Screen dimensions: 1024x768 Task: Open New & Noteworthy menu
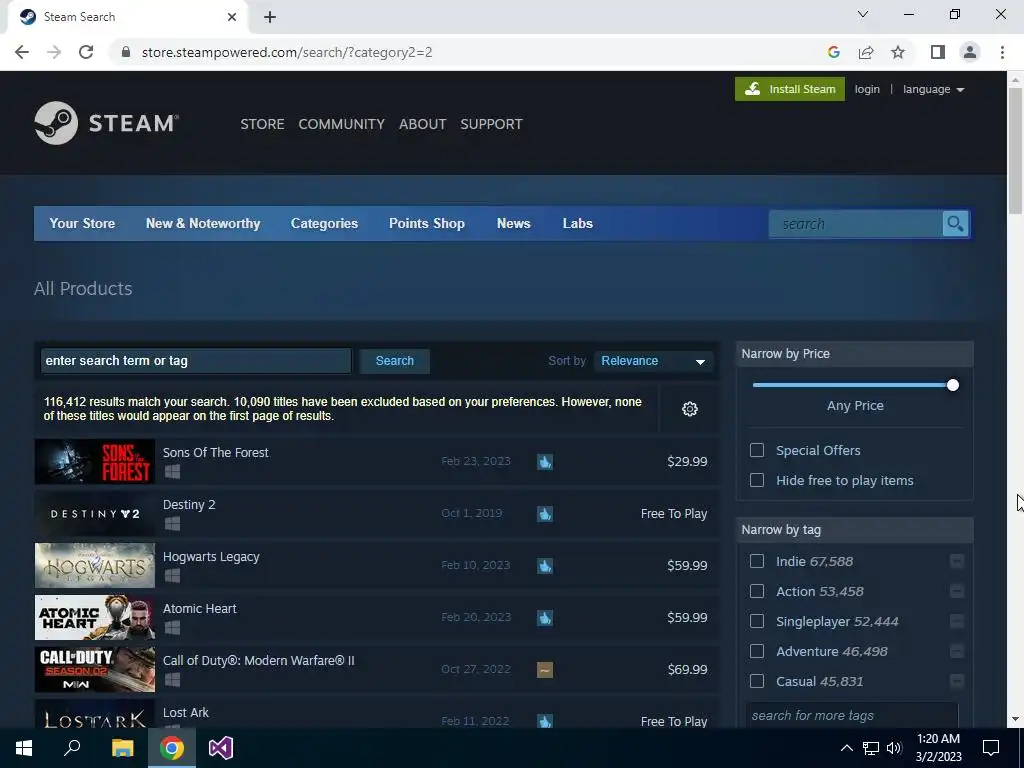(x=203, y=223)
